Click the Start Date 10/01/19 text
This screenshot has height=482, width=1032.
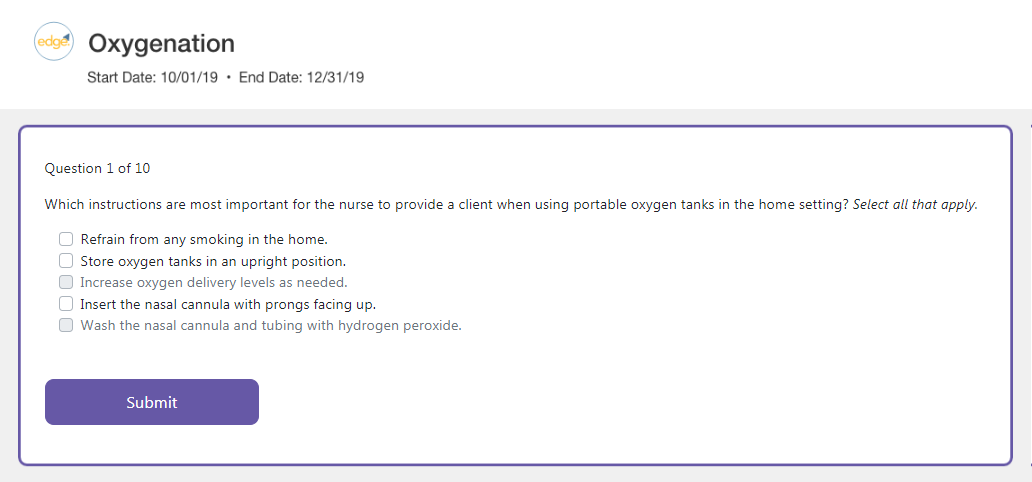[x=153, y=78]
